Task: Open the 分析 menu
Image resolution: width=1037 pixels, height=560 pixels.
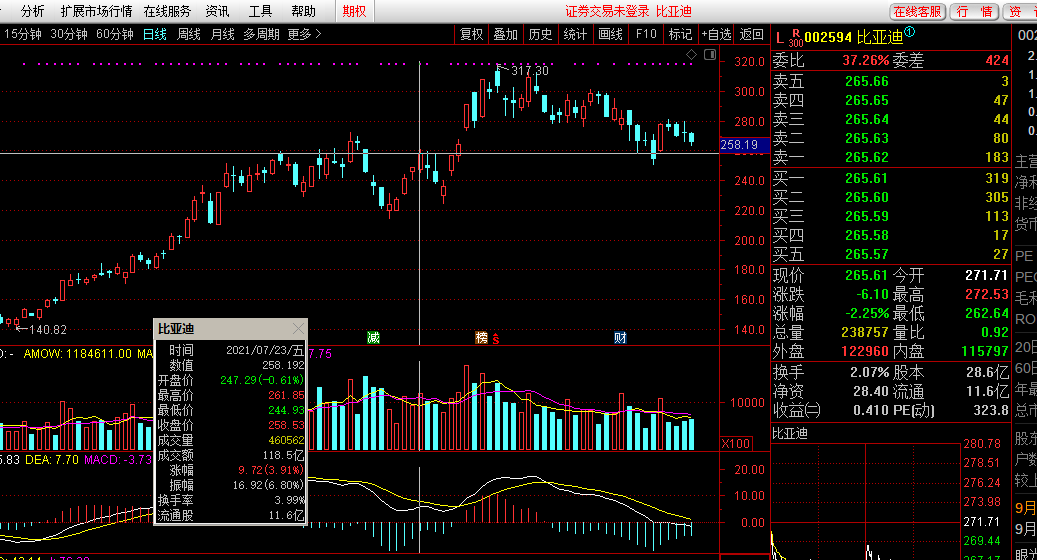Action: click(x=32, y=11)
